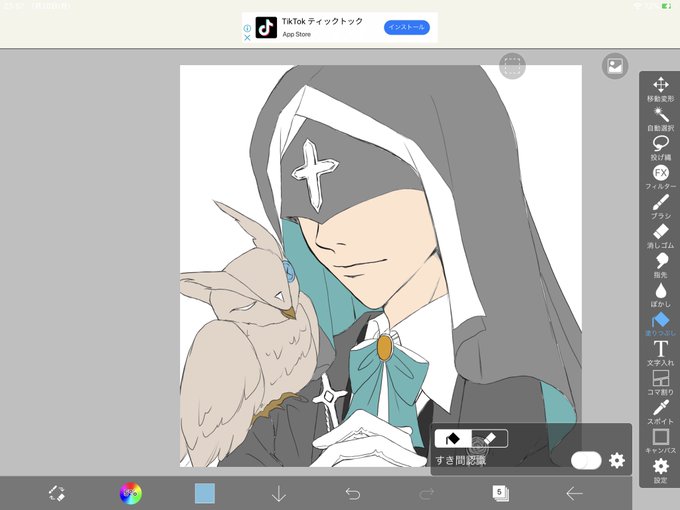Viewport: 680px width, 510px height.
Task: Go back with the left arrow
Action: point(575,494)
